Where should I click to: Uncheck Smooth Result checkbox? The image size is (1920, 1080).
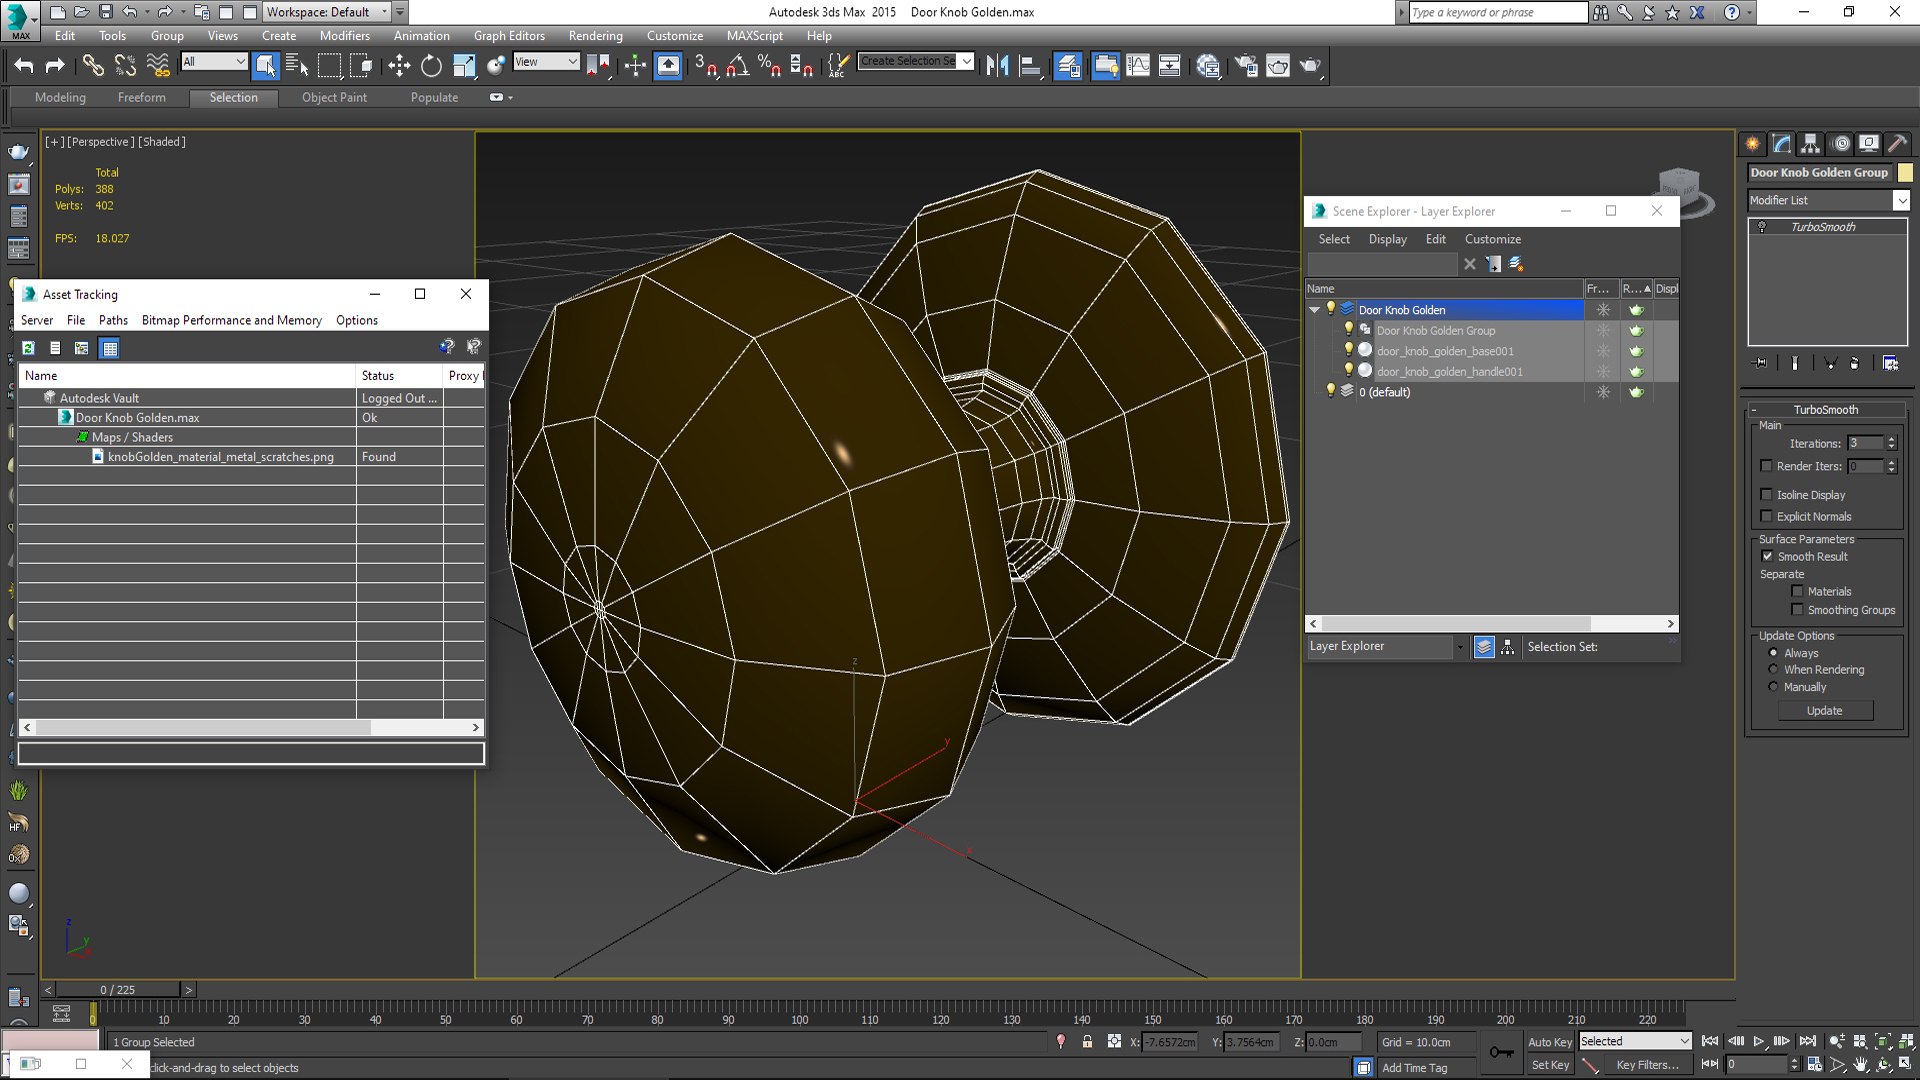1767,557
